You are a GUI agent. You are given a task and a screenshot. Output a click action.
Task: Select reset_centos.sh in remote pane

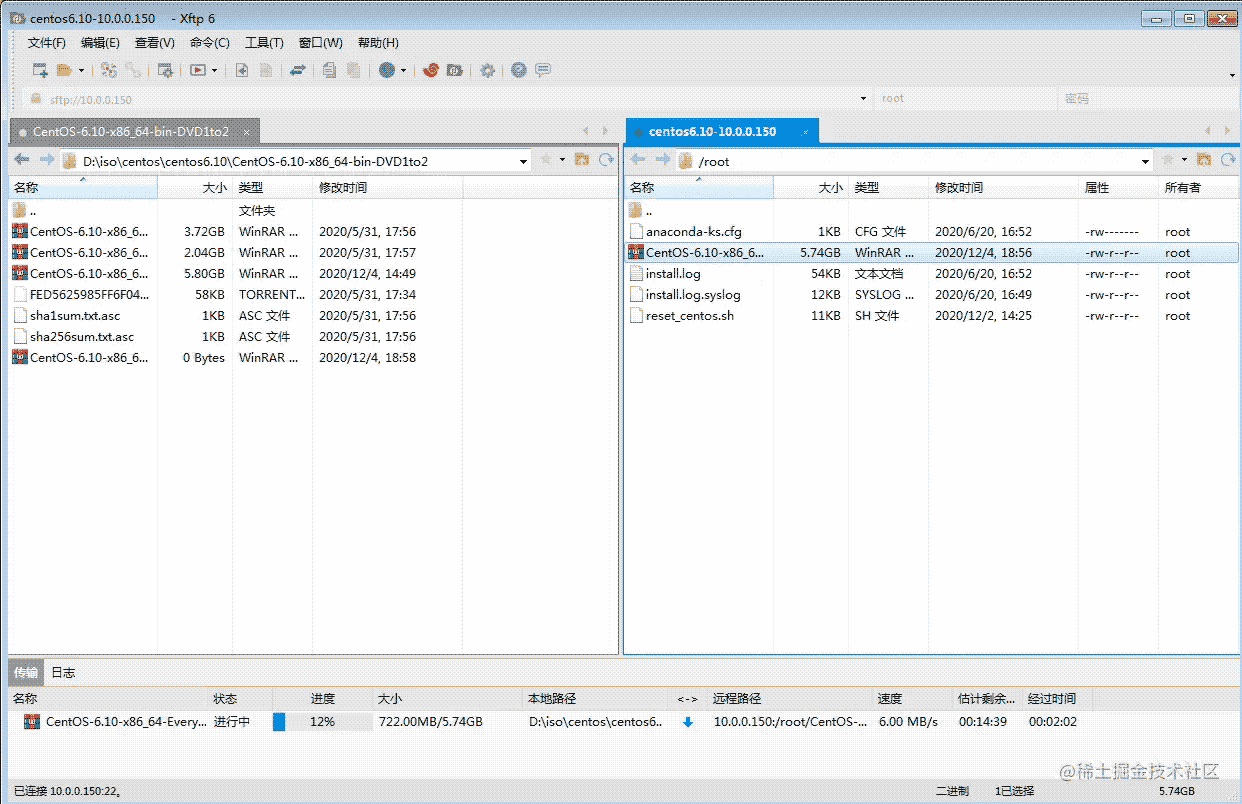[931, 315]
